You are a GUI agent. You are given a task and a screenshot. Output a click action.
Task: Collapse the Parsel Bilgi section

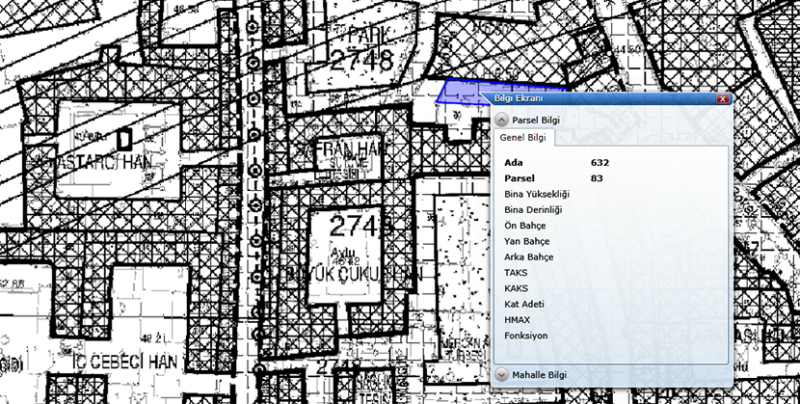[502, 120]
